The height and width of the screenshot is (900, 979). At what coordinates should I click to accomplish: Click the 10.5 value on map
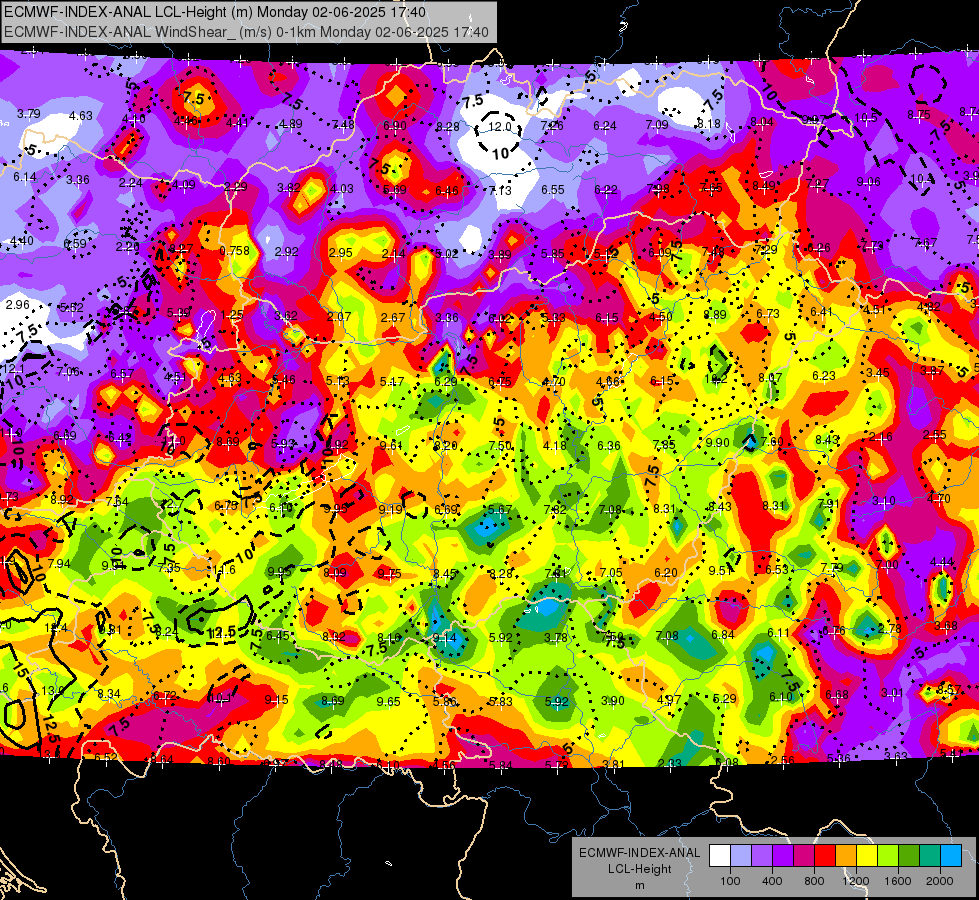pos(866,118)
